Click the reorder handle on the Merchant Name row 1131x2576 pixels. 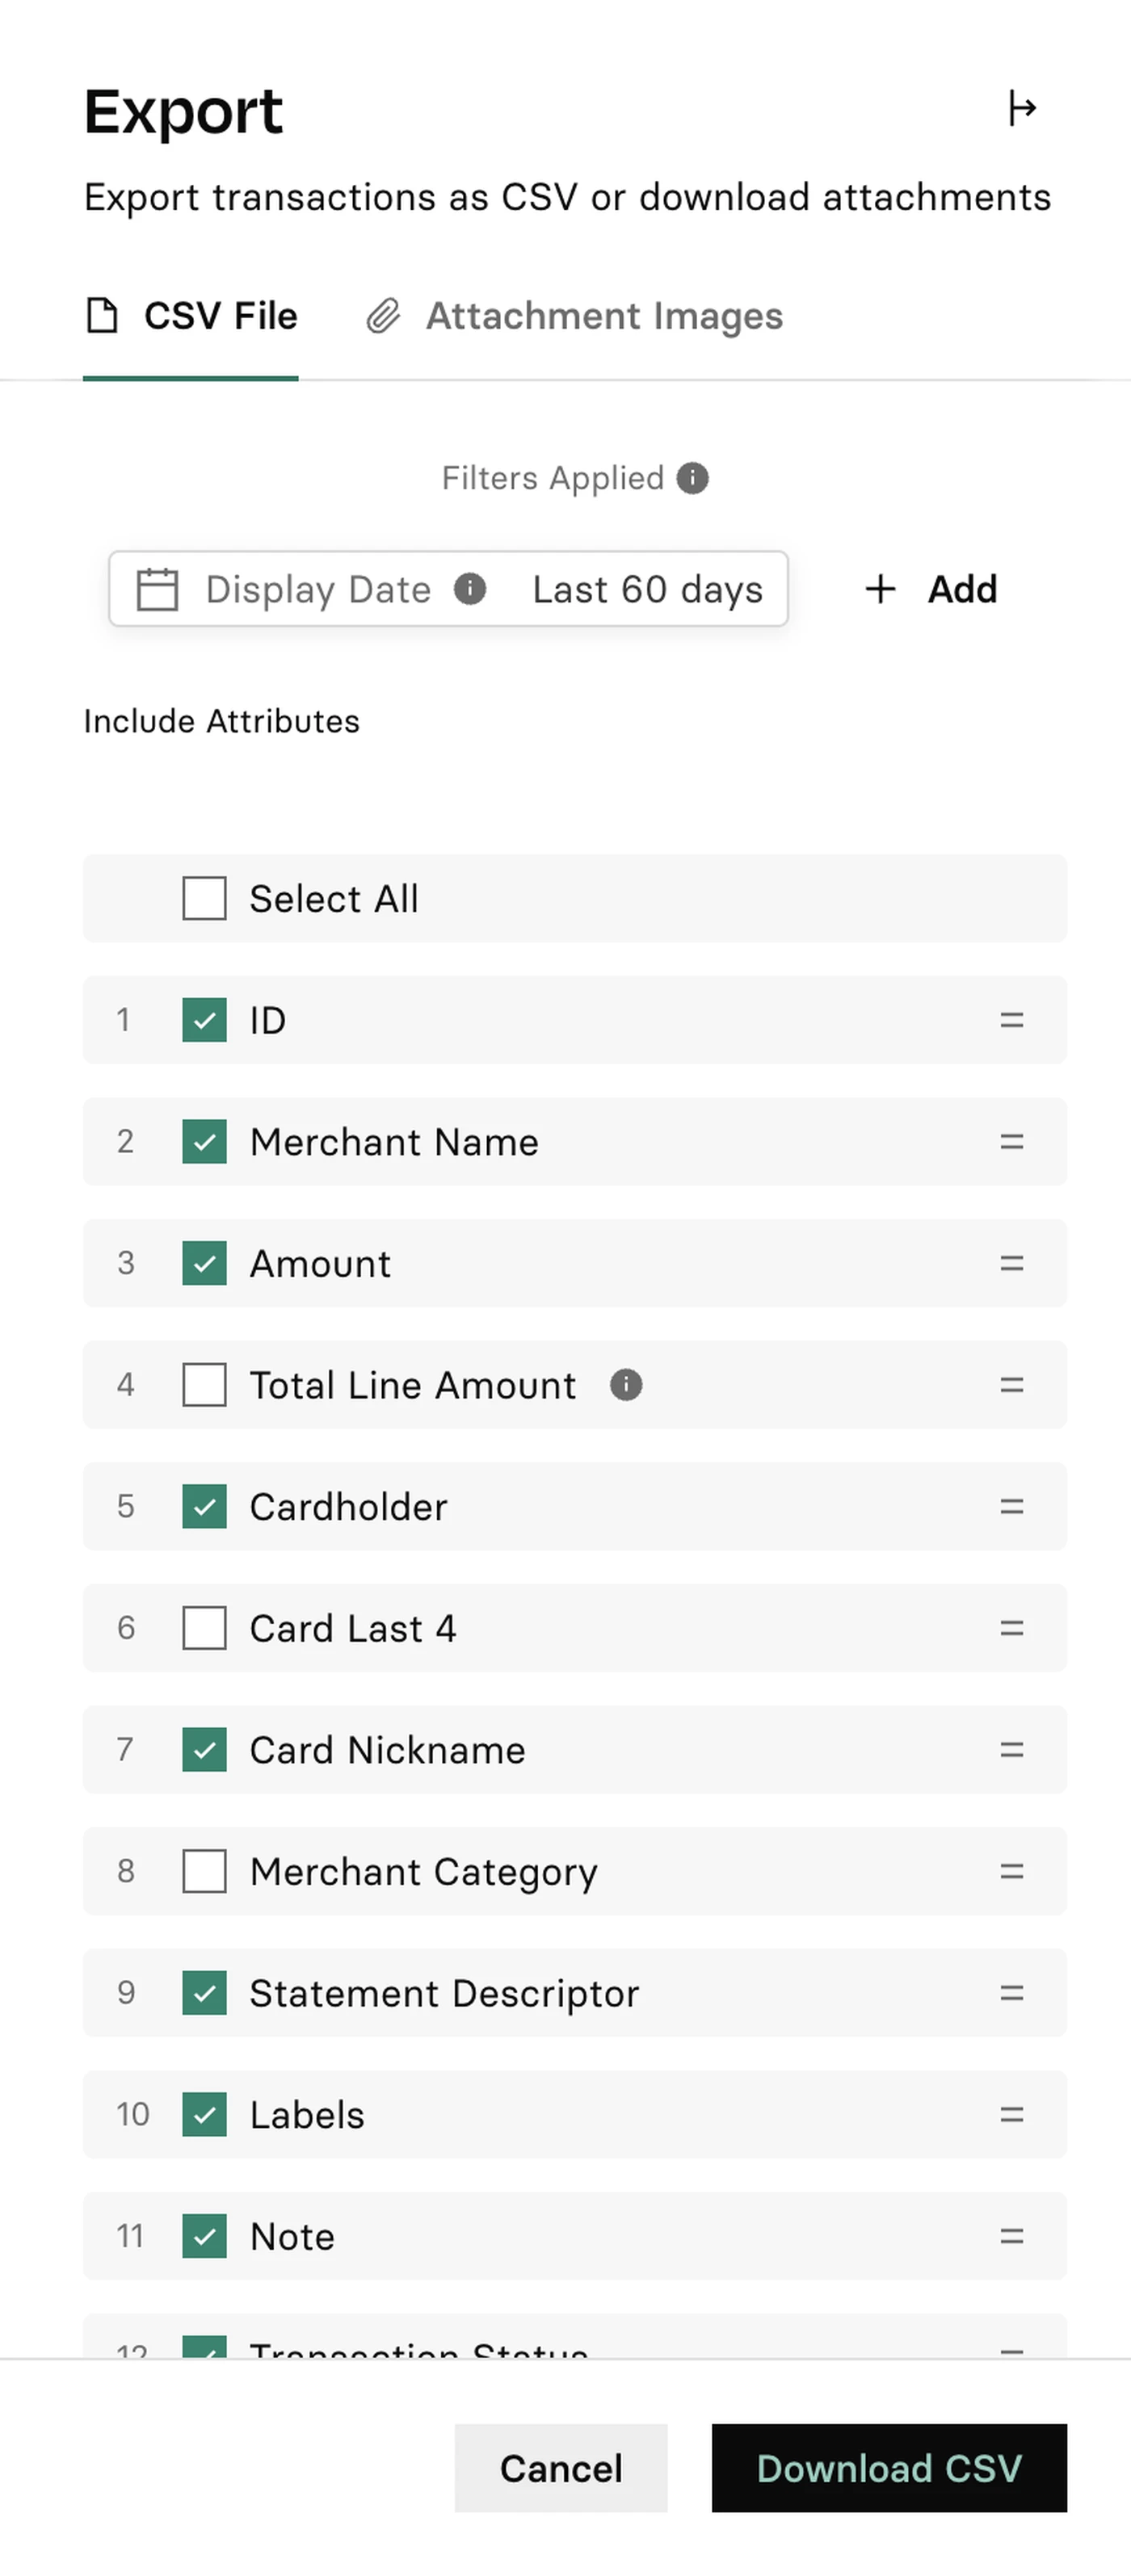pos(1011,1142)
